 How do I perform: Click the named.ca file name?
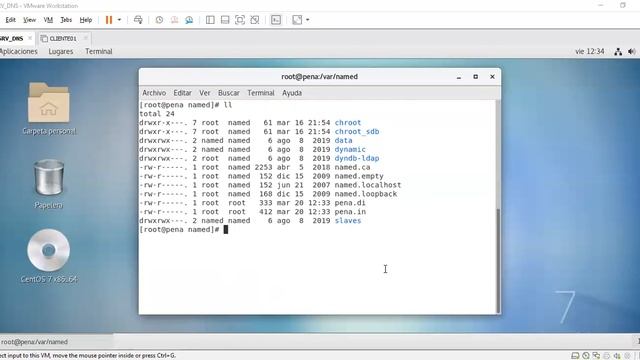point(352,167)
